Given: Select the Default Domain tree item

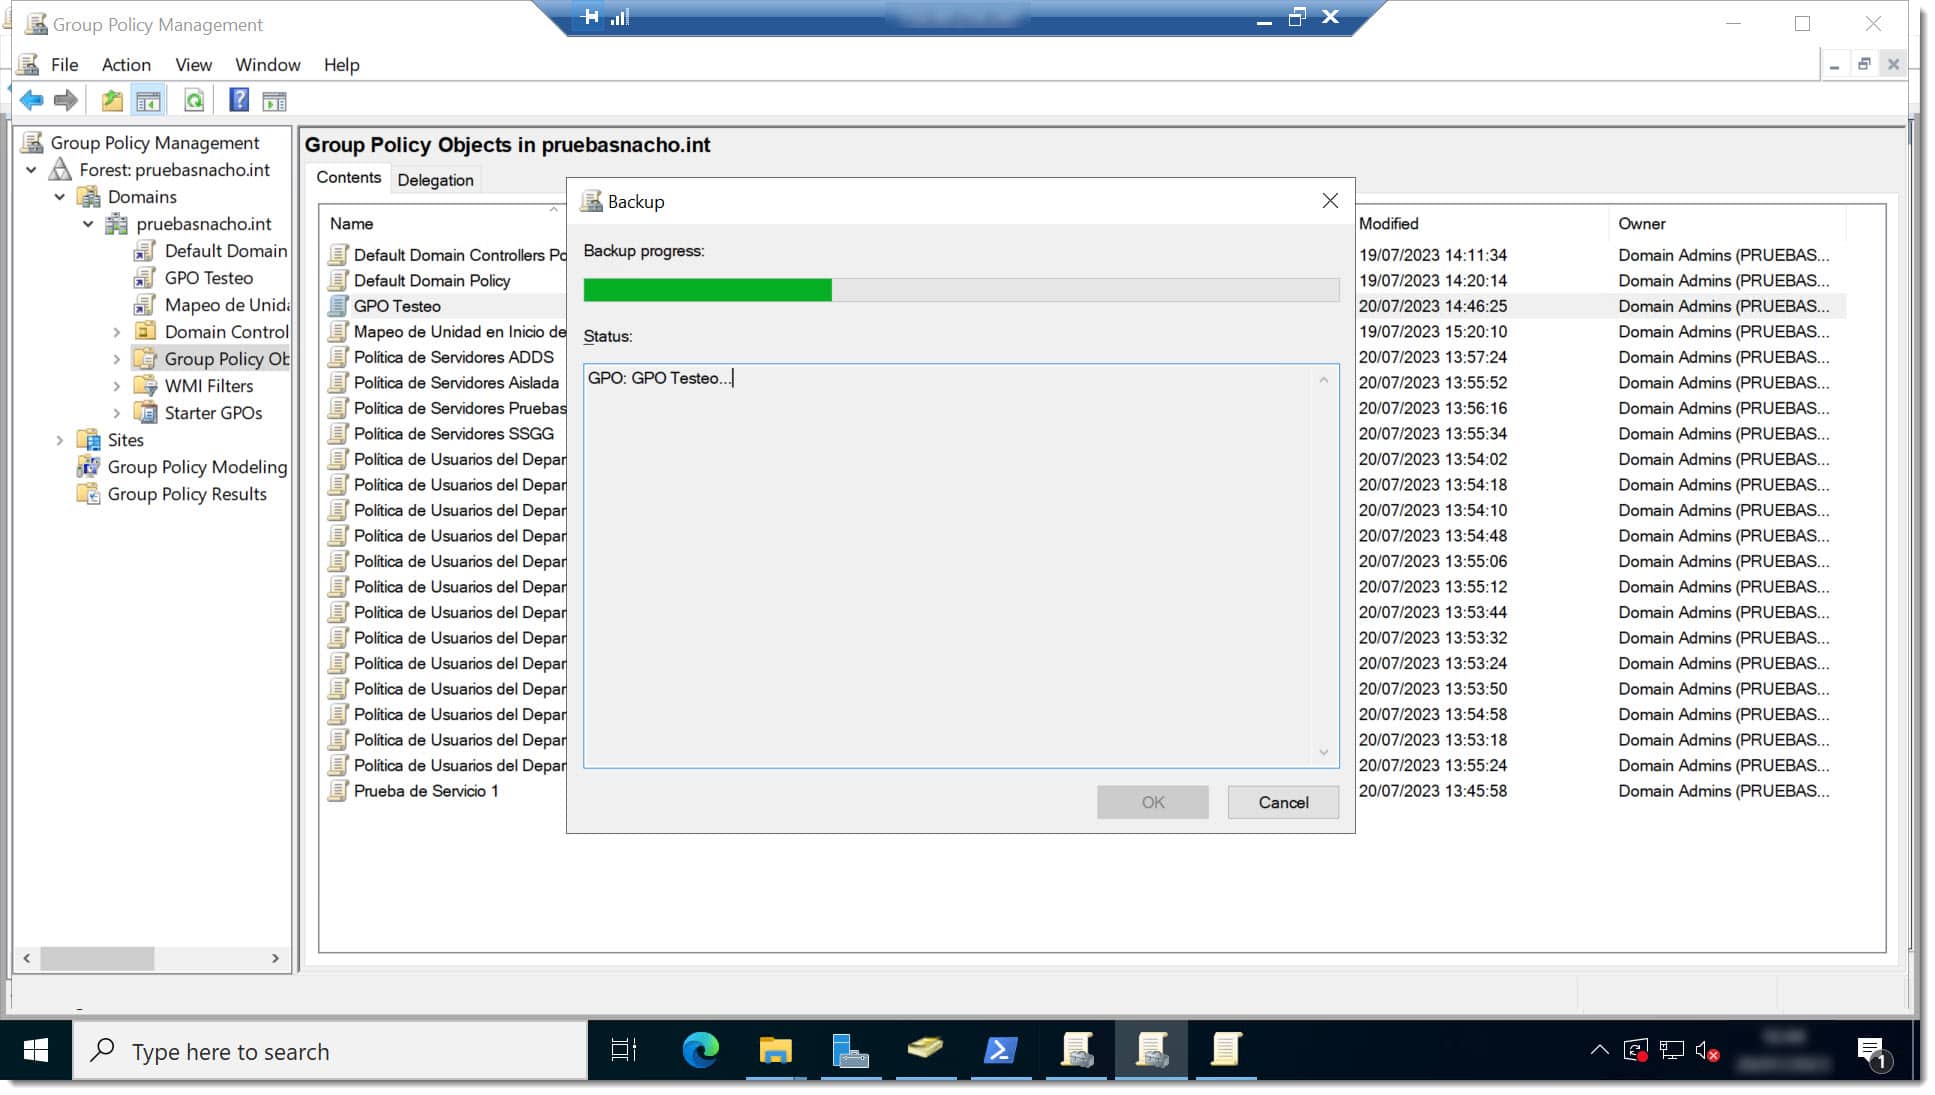Looking at the screenshot, I should coord(226,251).
